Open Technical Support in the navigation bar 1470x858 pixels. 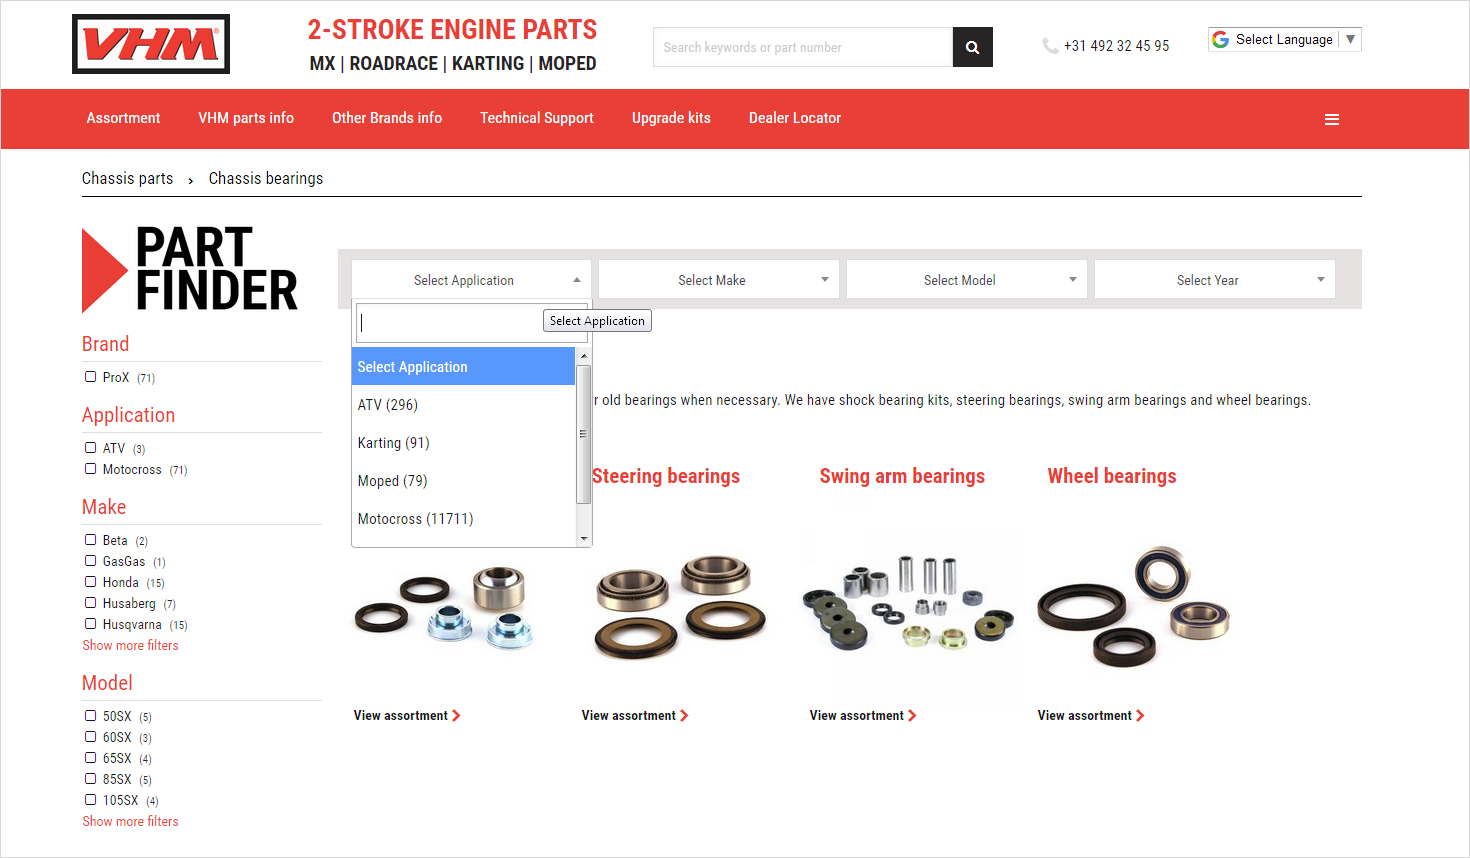click(x=536, y=118)
